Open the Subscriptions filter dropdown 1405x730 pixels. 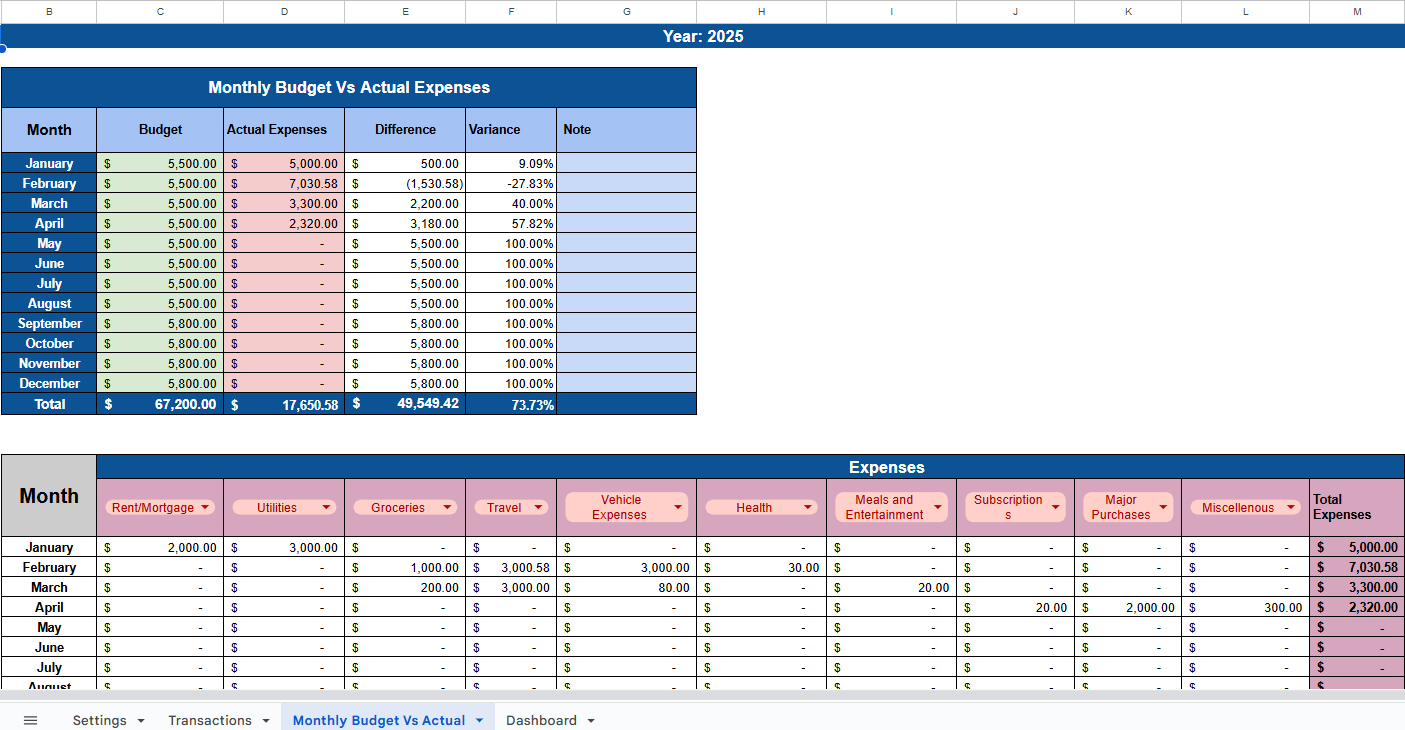tap(1058, 507)
